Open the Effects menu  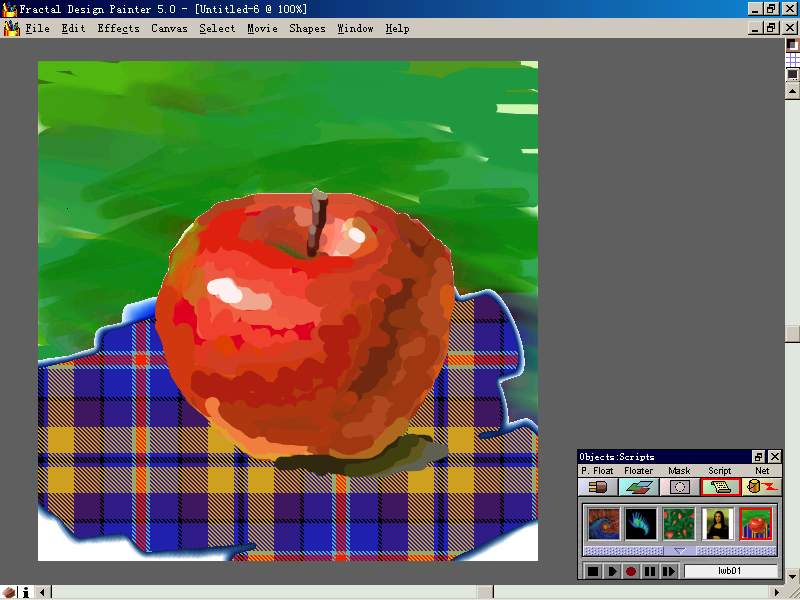point(118,29)
